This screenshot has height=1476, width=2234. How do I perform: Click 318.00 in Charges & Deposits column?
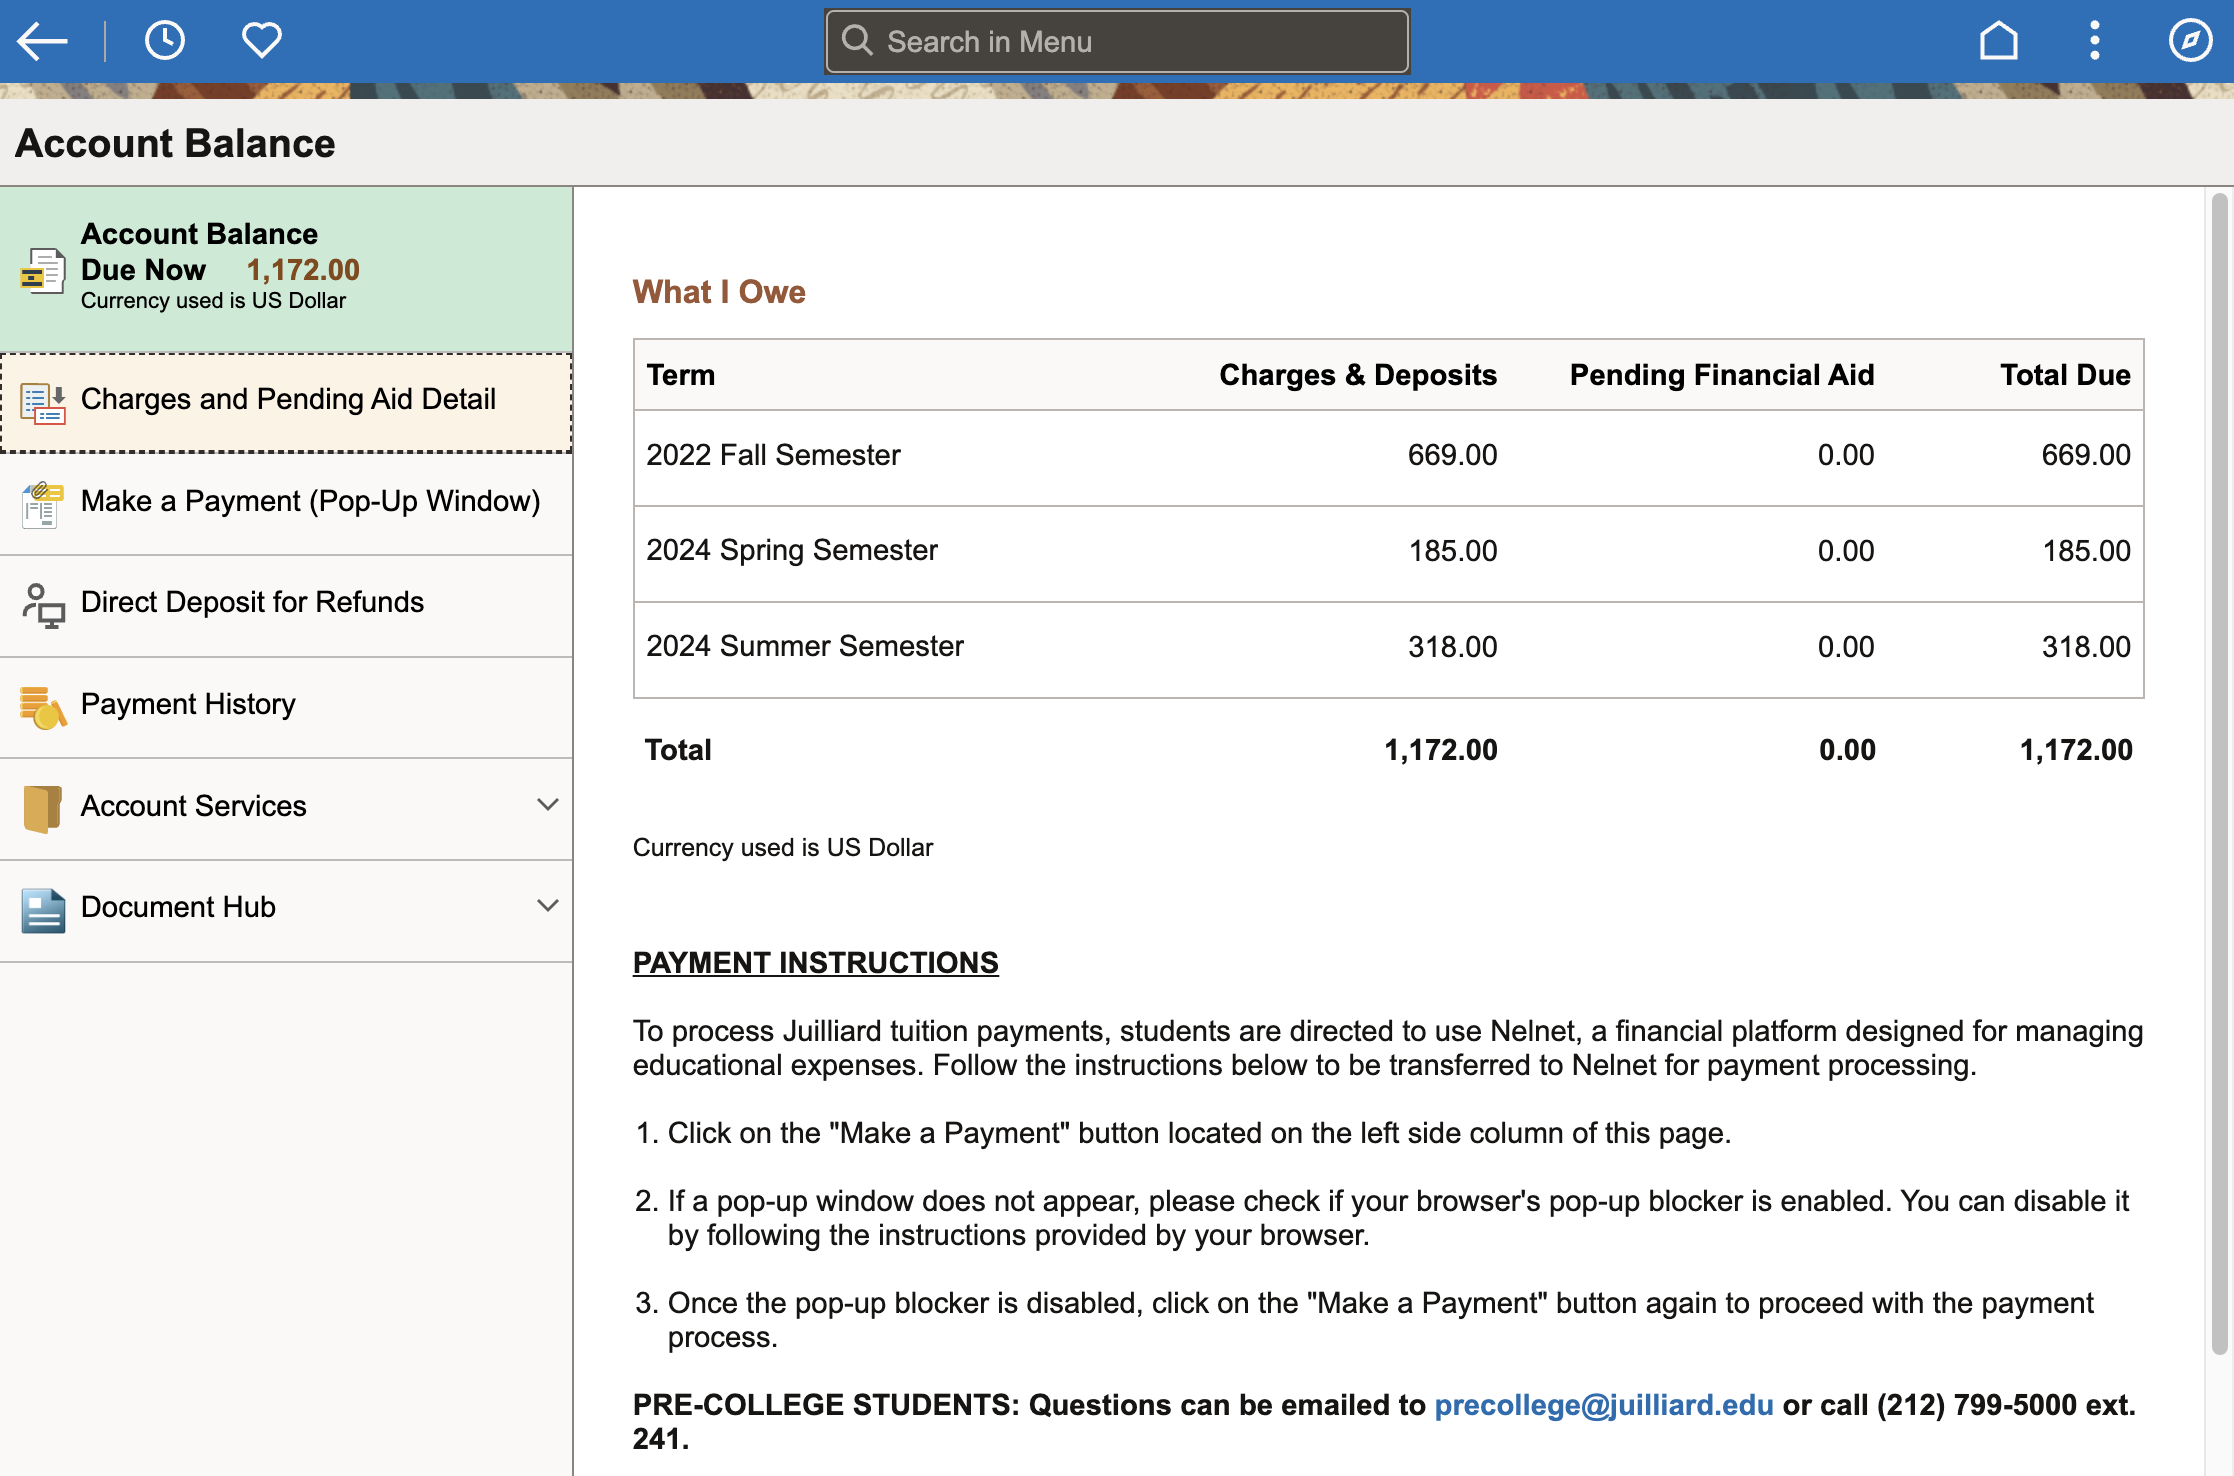[x=1452, y=647]
